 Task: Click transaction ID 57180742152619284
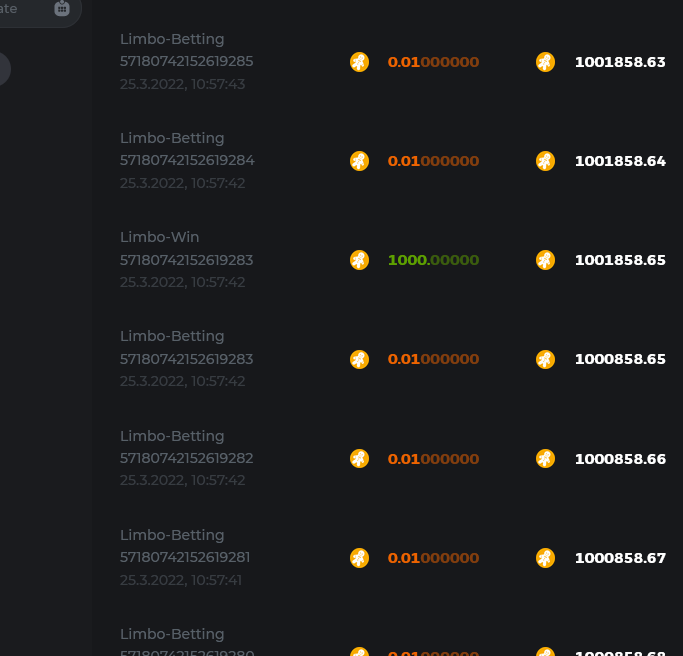(187, 161)
